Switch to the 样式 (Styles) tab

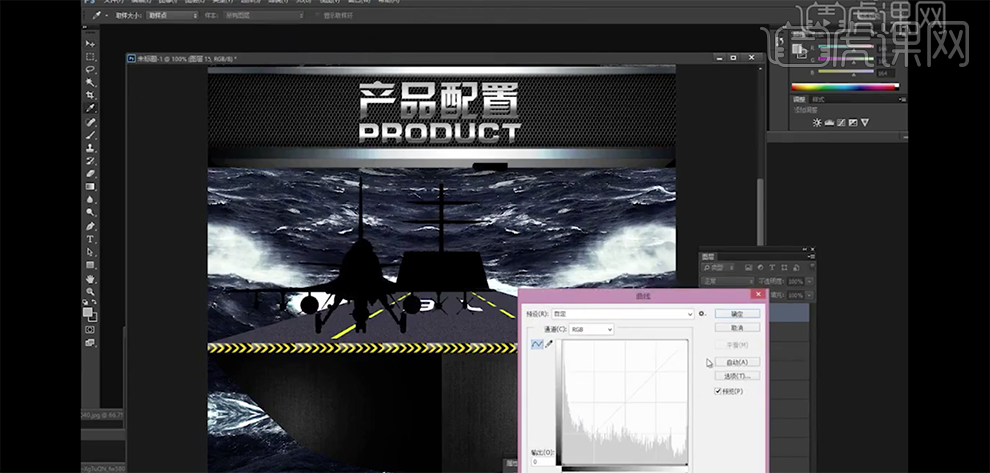point(819,100)
